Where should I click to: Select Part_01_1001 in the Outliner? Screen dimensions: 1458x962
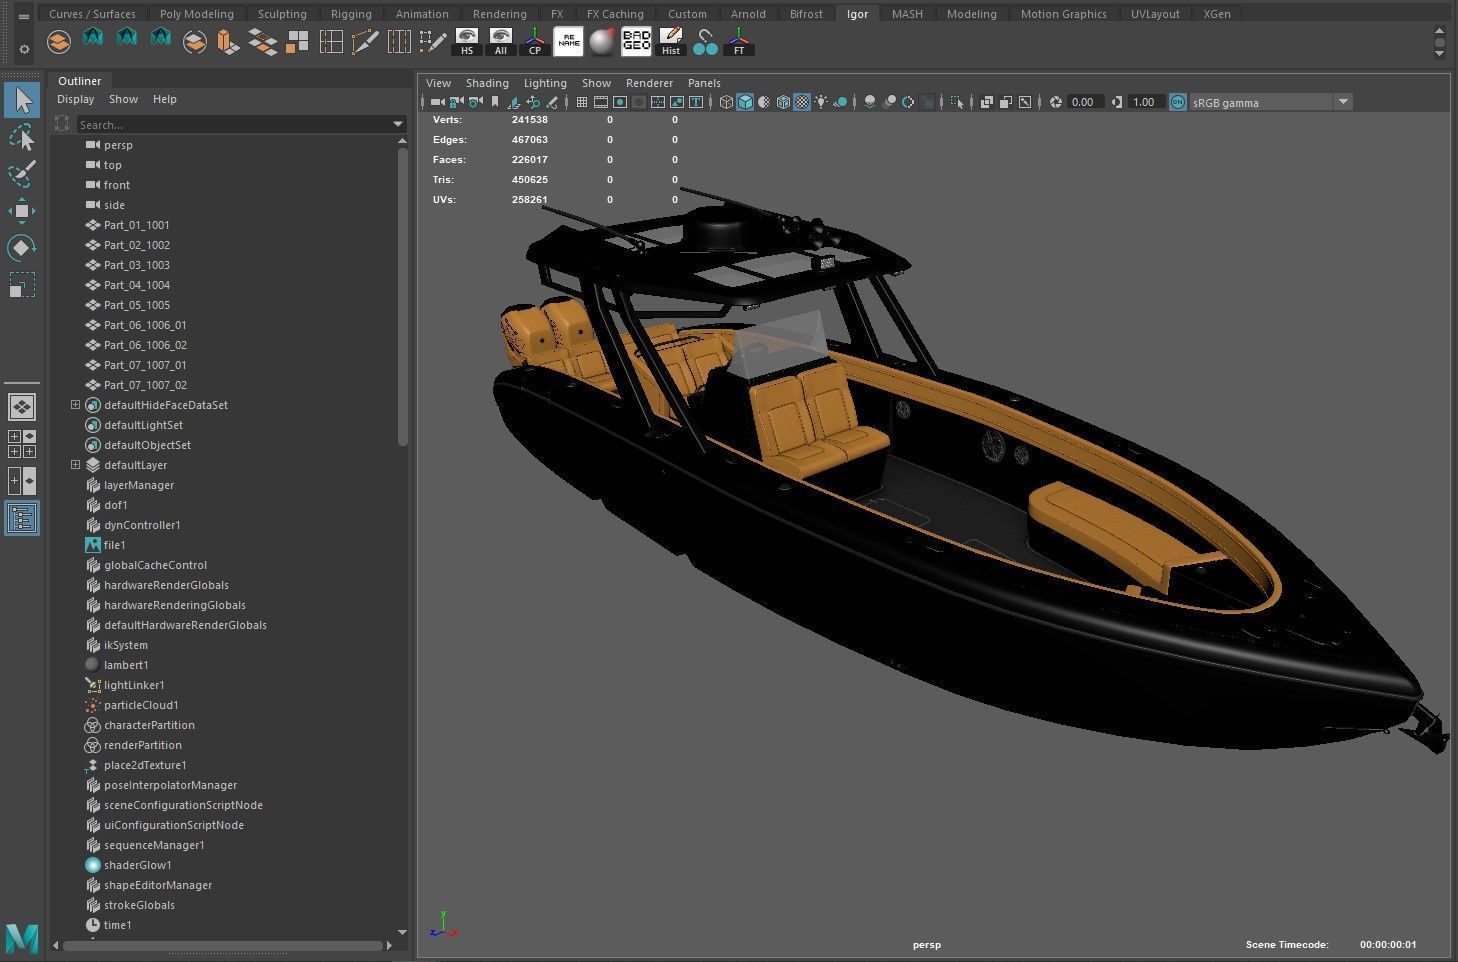click(136, 225)
